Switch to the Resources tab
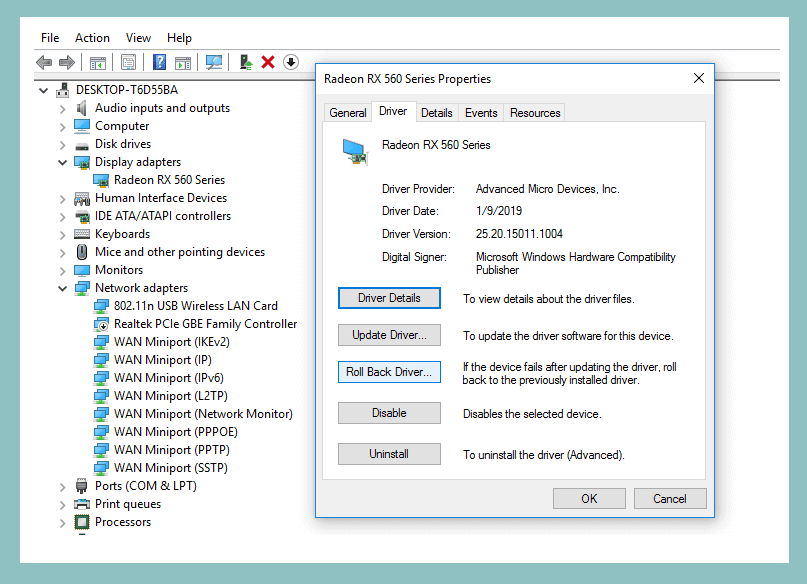Image resolution: width=807 pixels, height=584 pixels. (x=535, y=113)
